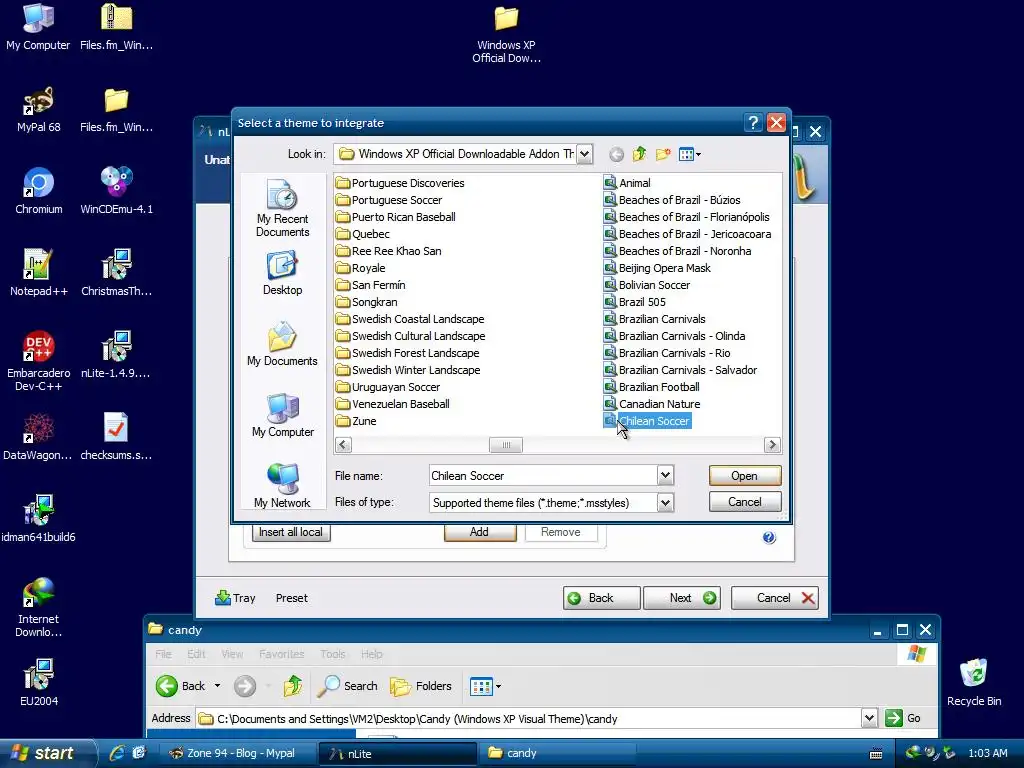Image resolution: width=1024 pixels, height=768 pixels.
Task: Open Address bar dropdown in candy window
Action: point(869,718)
